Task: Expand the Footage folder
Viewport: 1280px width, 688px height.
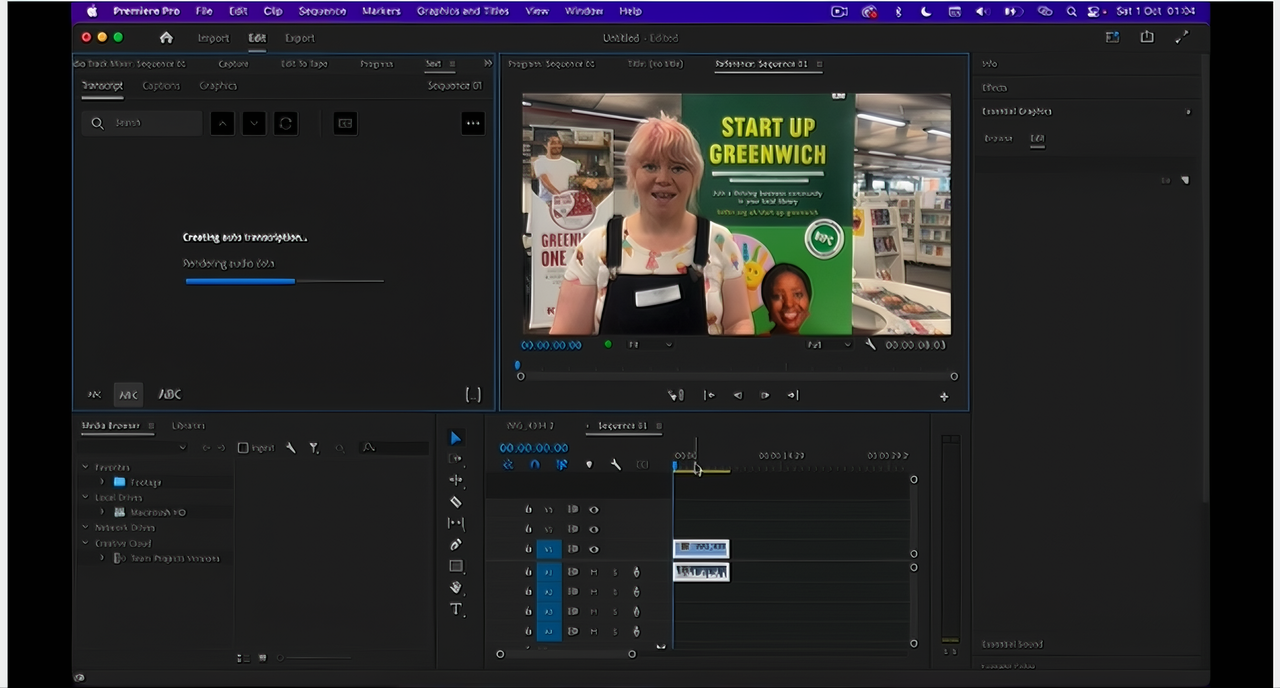Action: coord(102,482)
